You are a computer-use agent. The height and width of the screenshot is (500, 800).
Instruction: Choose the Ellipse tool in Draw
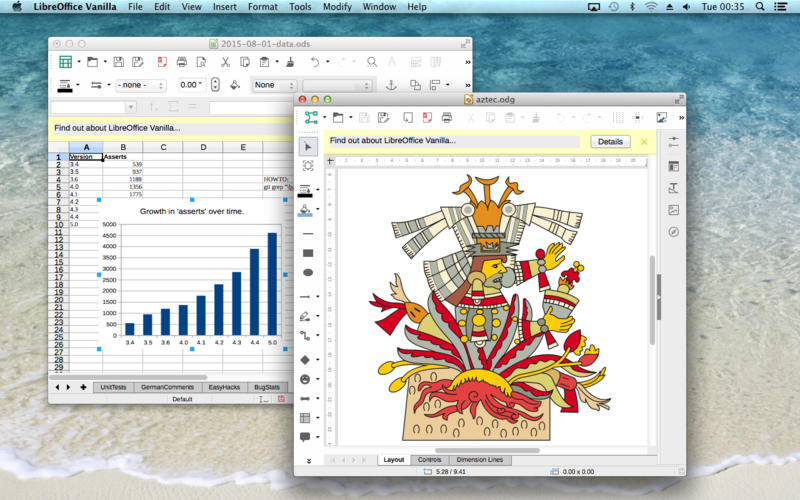click(x=308, y=272)
